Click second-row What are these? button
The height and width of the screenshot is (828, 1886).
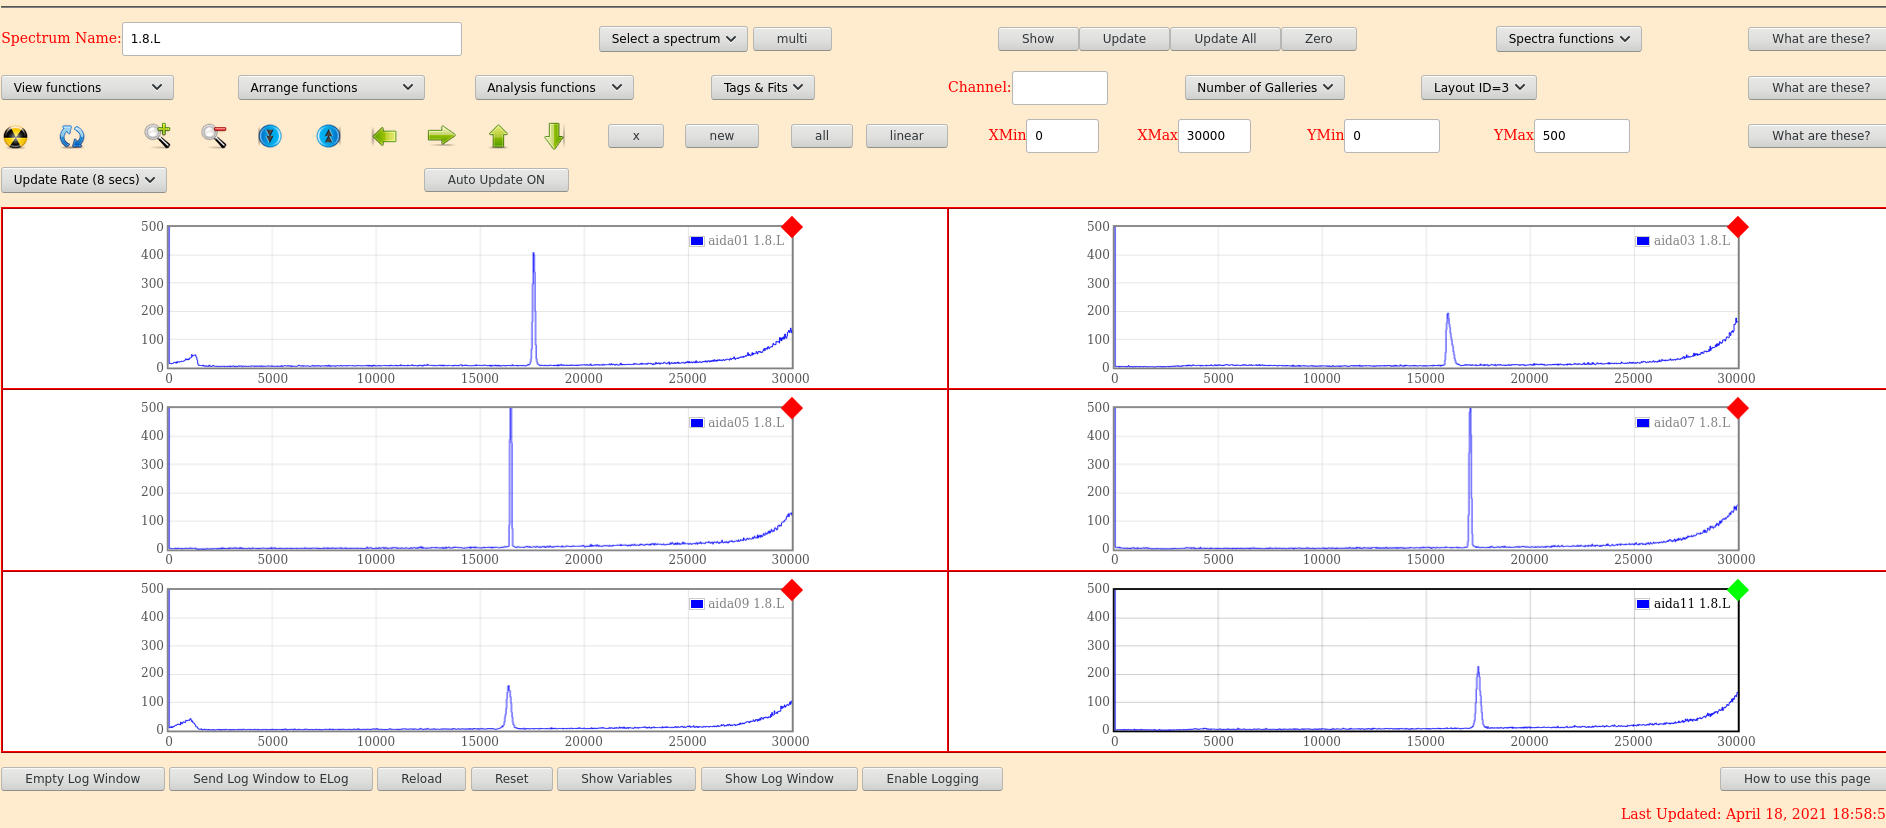(1818, 88)
